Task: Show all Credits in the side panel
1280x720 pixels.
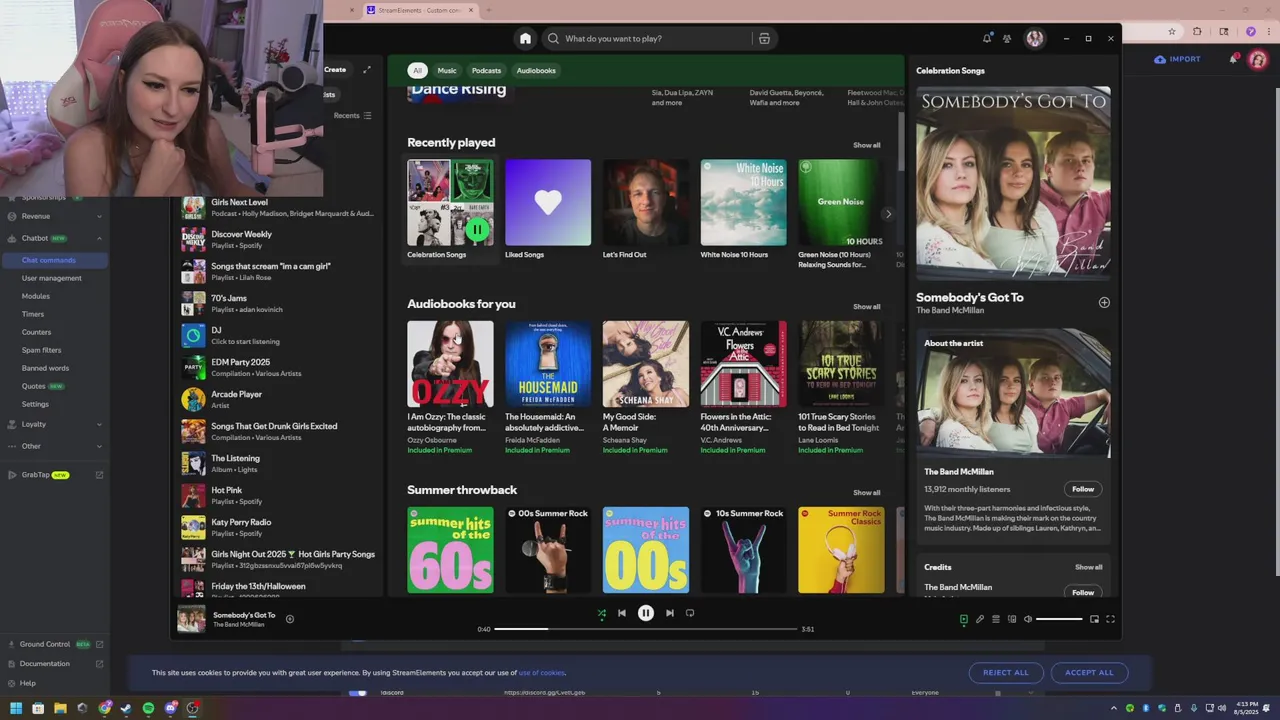Action: (1089, 567)
